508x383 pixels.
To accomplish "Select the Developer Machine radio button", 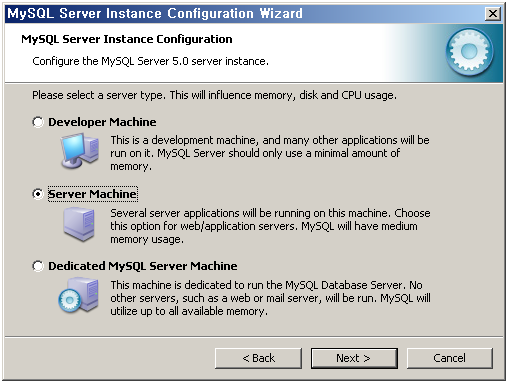I will click(x=38, y=122).
